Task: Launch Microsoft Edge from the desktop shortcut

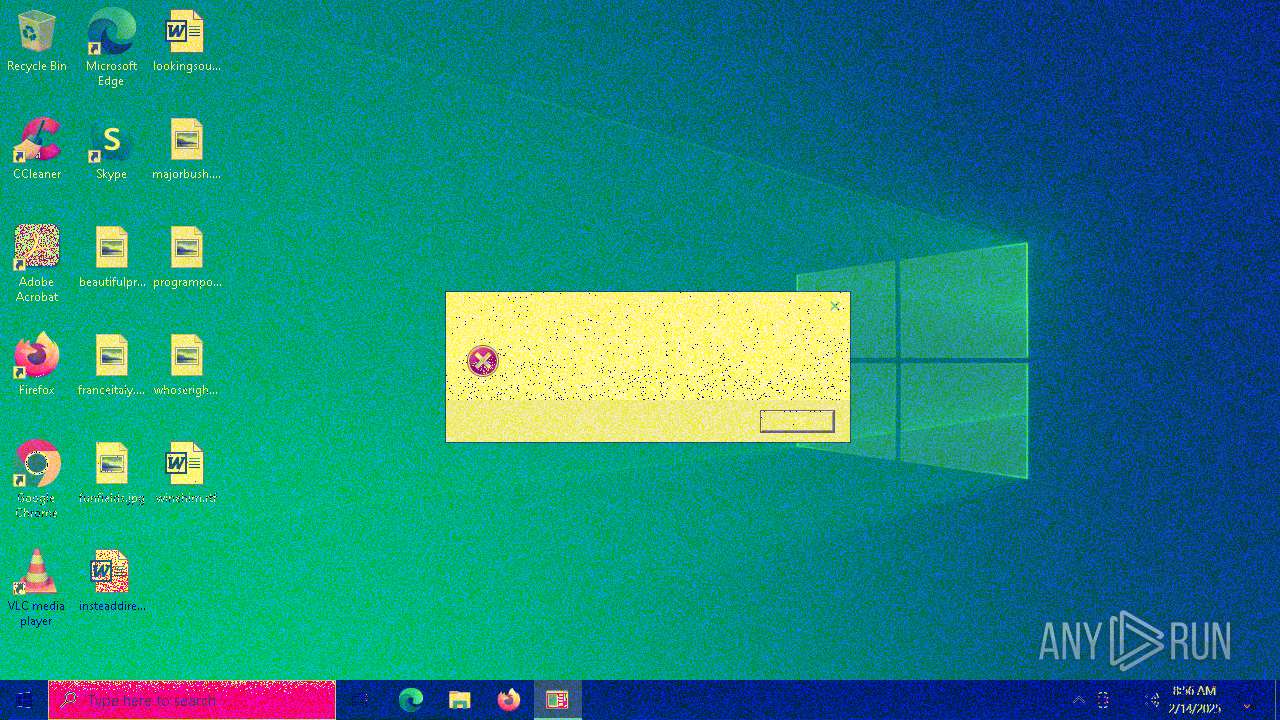Action: (111, 48)
